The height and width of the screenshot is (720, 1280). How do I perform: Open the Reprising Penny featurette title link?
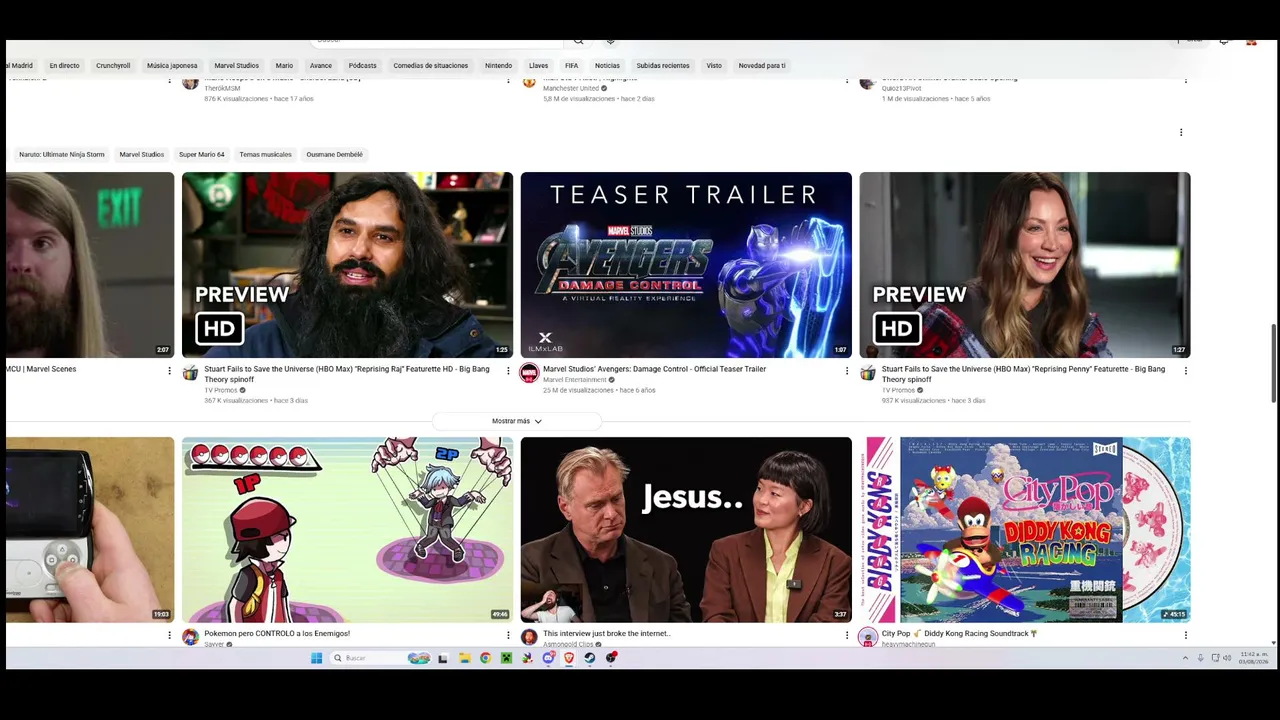[1023, 374]
